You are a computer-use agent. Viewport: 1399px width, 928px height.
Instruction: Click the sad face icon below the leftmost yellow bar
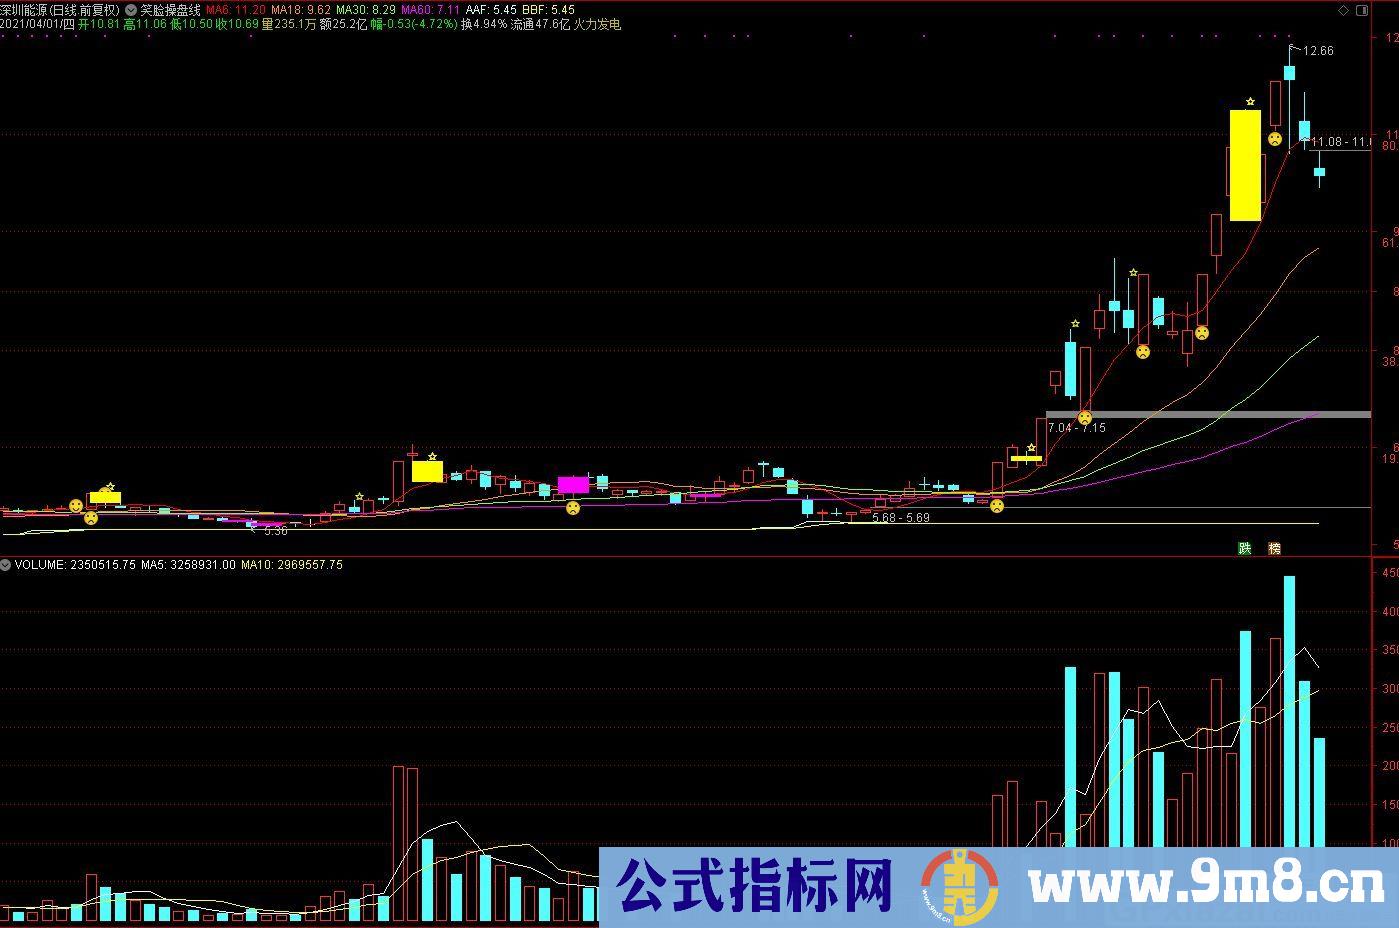91,518
